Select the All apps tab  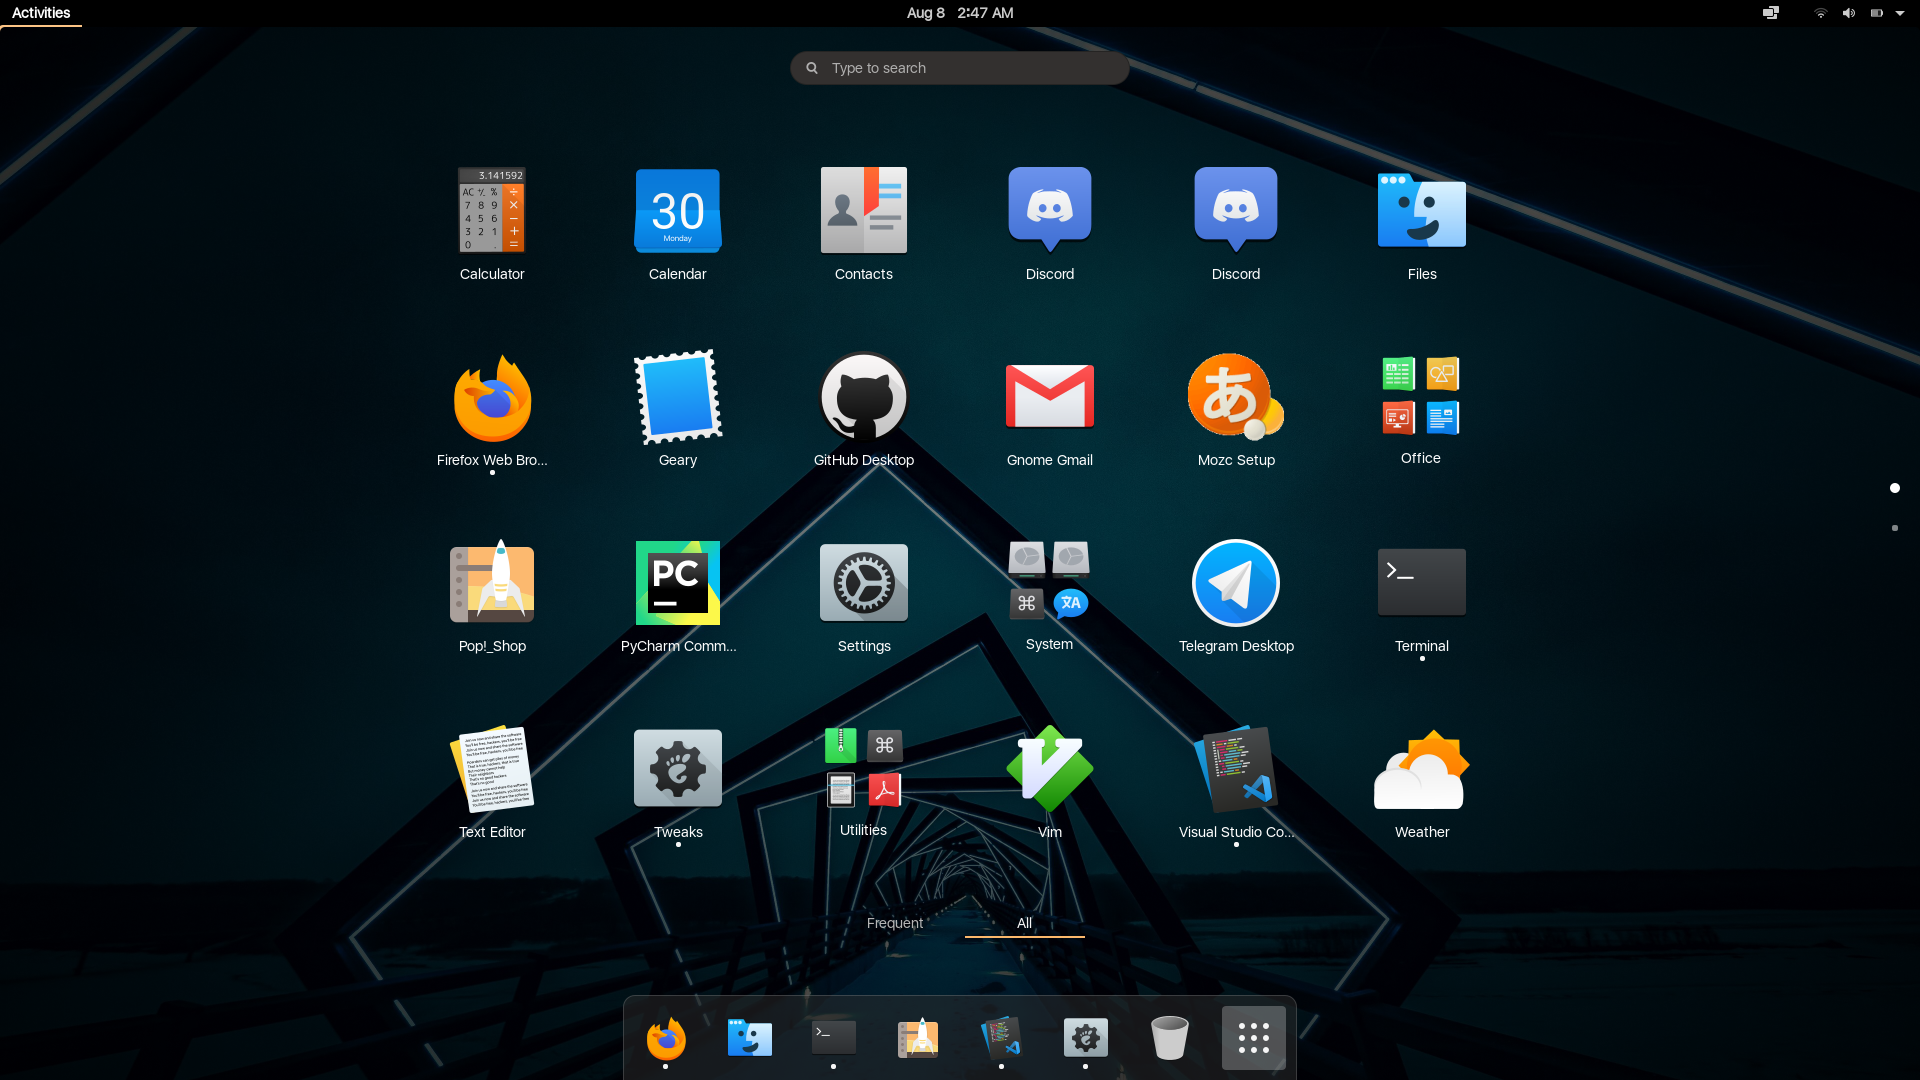[1024, 923]
